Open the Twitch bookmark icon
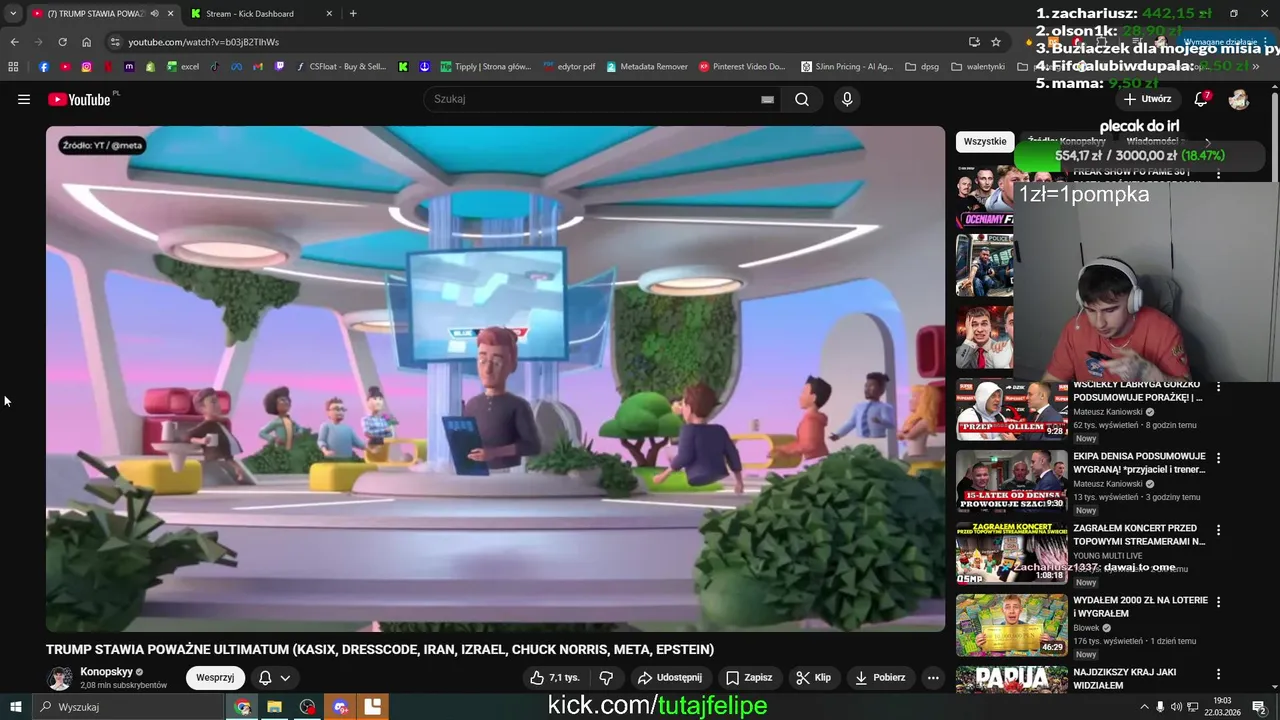 (x=280, y=67)
